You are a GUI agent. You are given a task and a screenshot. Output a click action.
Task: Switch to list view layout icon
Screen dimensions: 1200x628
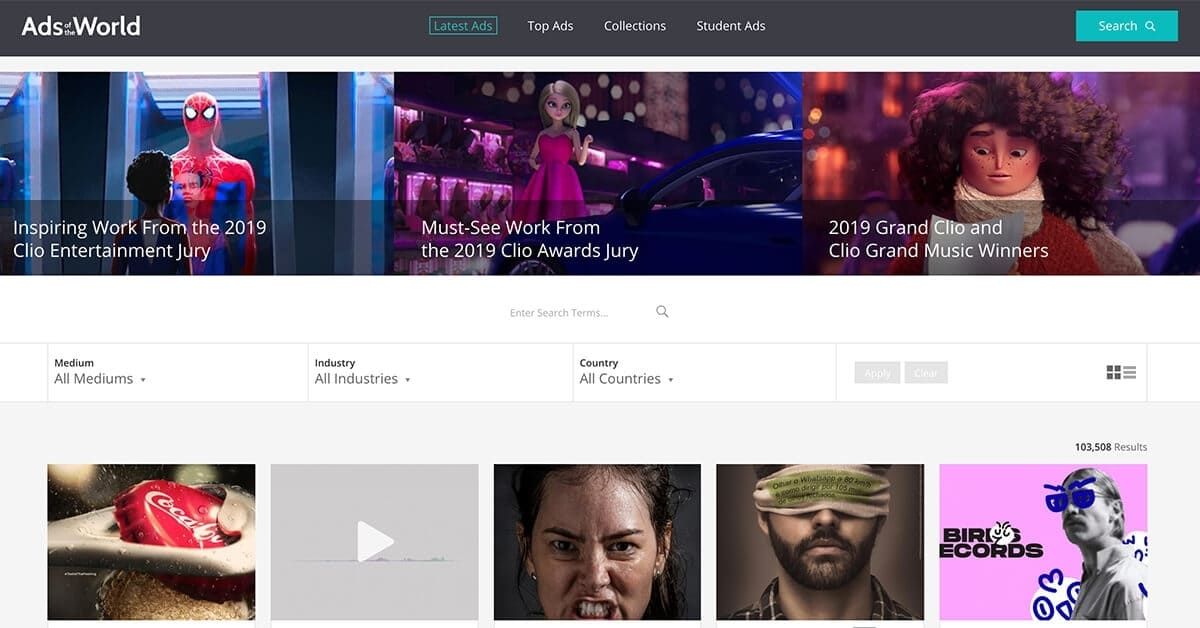(x=1130, y=372)
